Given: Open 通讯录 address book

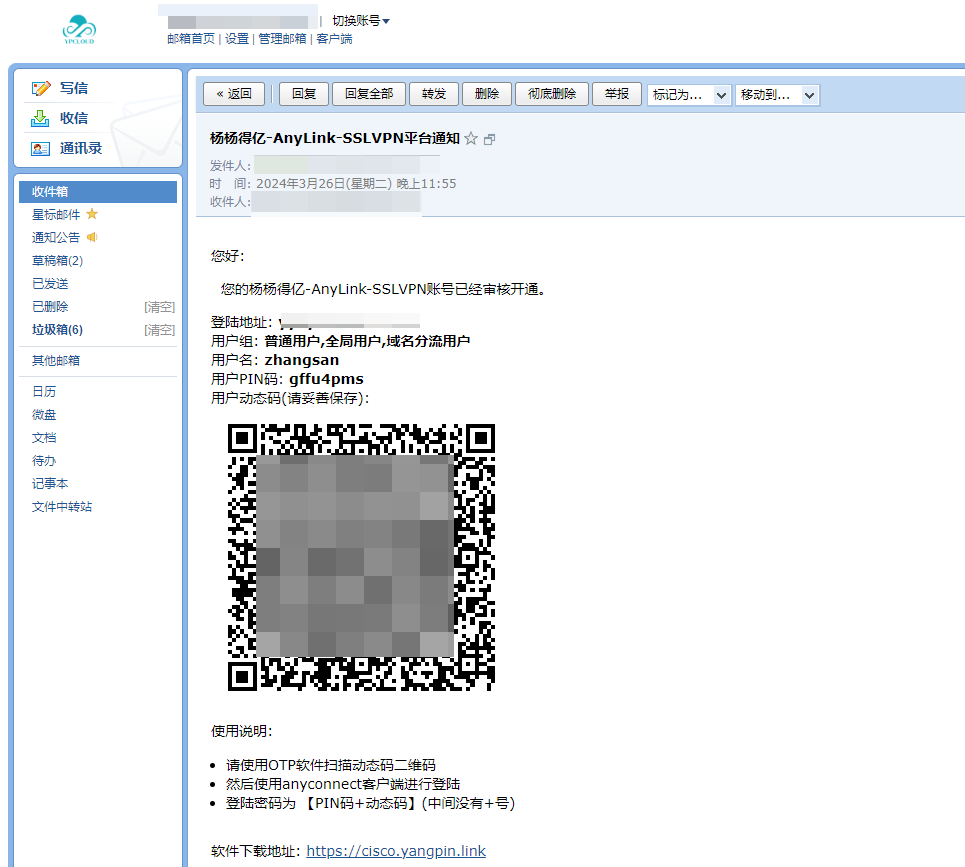Looking at the screenshot, I should pos(81,148).
